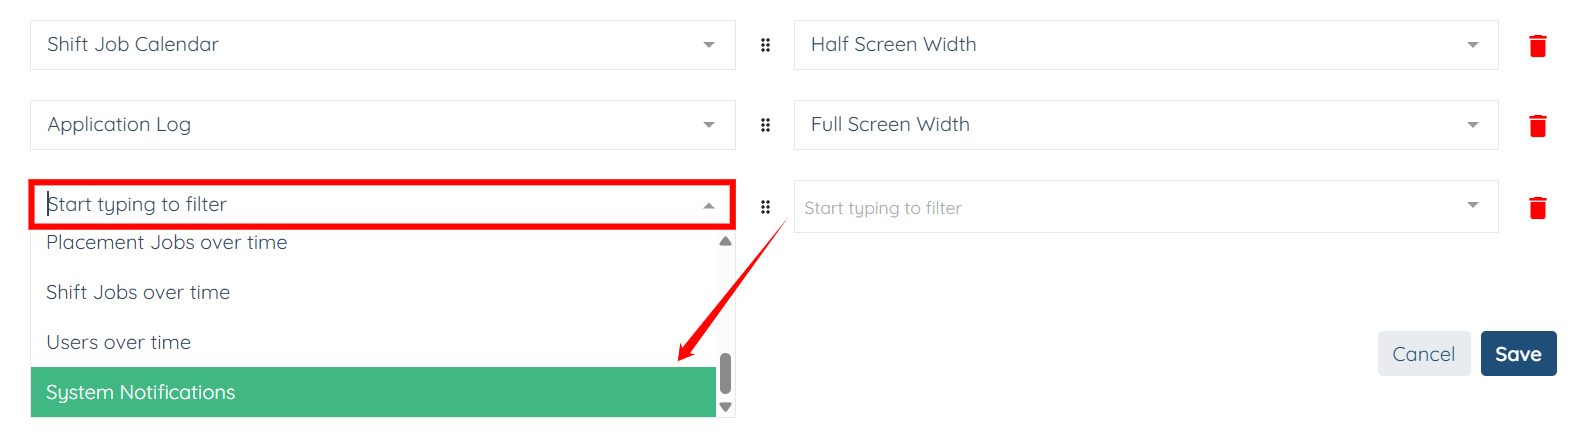This screenshot has width=1579, height=447.
Task: Delete the Shift Job Calendar row
Action: 1537,46
